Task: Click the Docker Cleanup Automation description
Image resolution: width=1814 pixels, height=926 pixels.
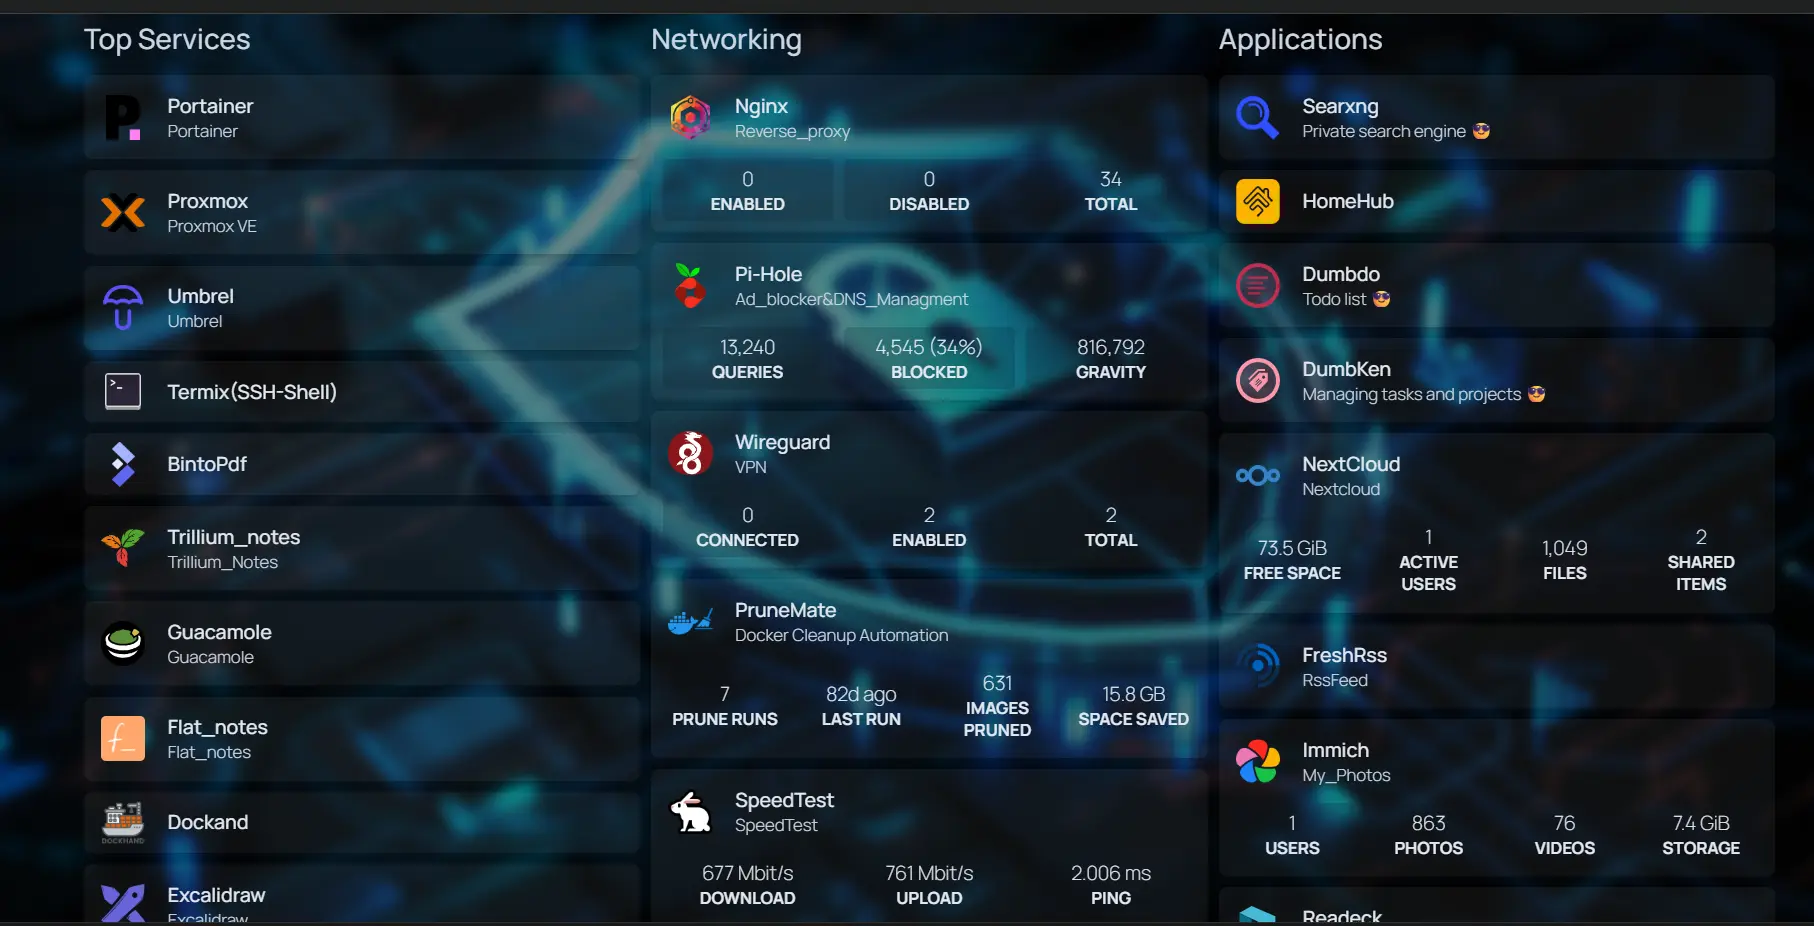Action: coord(841,635)
